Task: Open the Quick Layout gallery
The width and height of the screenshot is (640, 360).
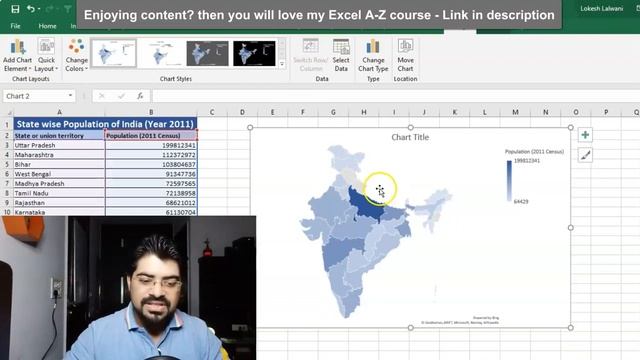Action: pyautogui.click(x=46, y=55)
